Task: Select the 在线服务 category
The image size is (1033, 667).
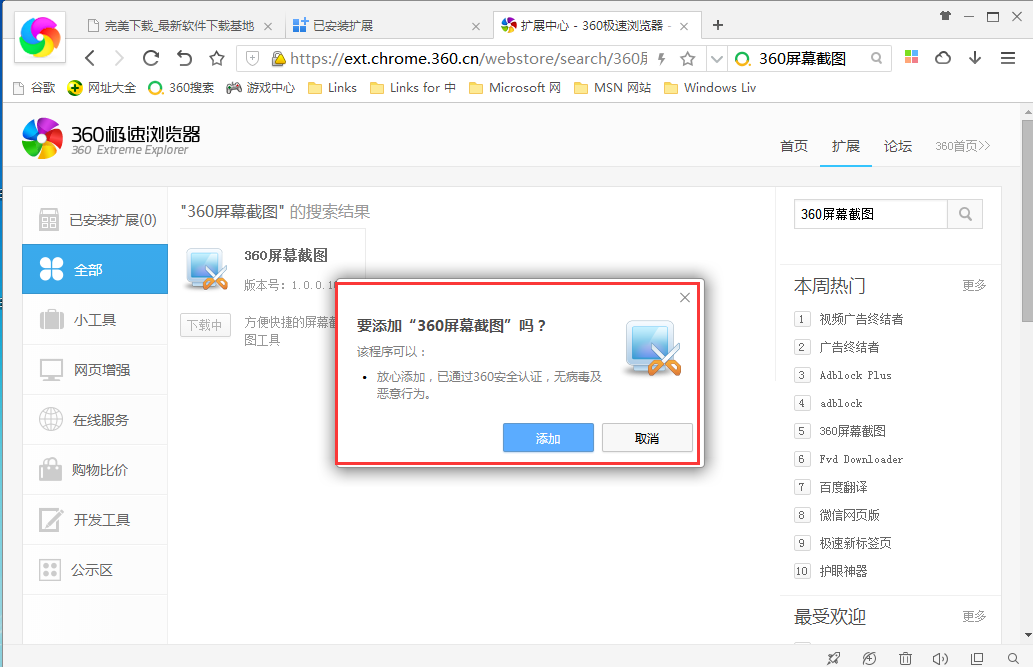Action: coord(95,420)
